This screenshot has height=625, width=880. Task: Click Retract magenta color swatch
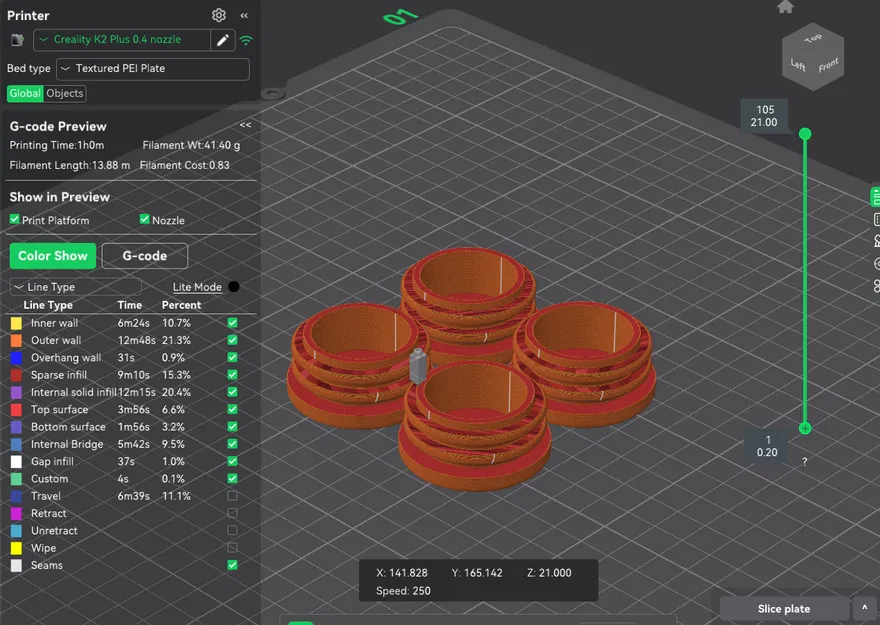tap(16, 513)
